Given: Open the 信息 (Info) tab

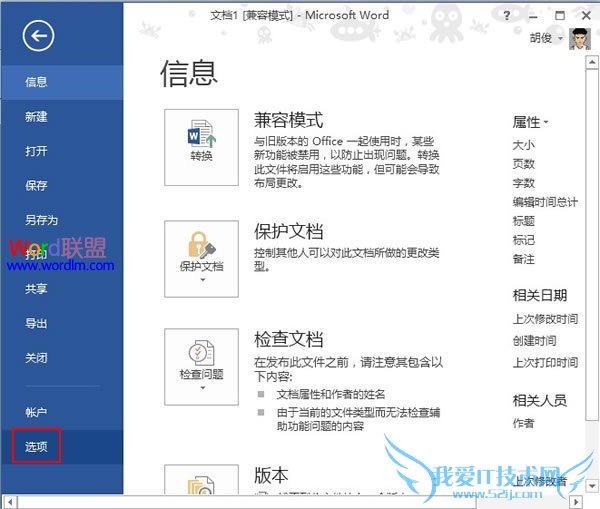Looking at the screenshot, I should click(62, 82).
